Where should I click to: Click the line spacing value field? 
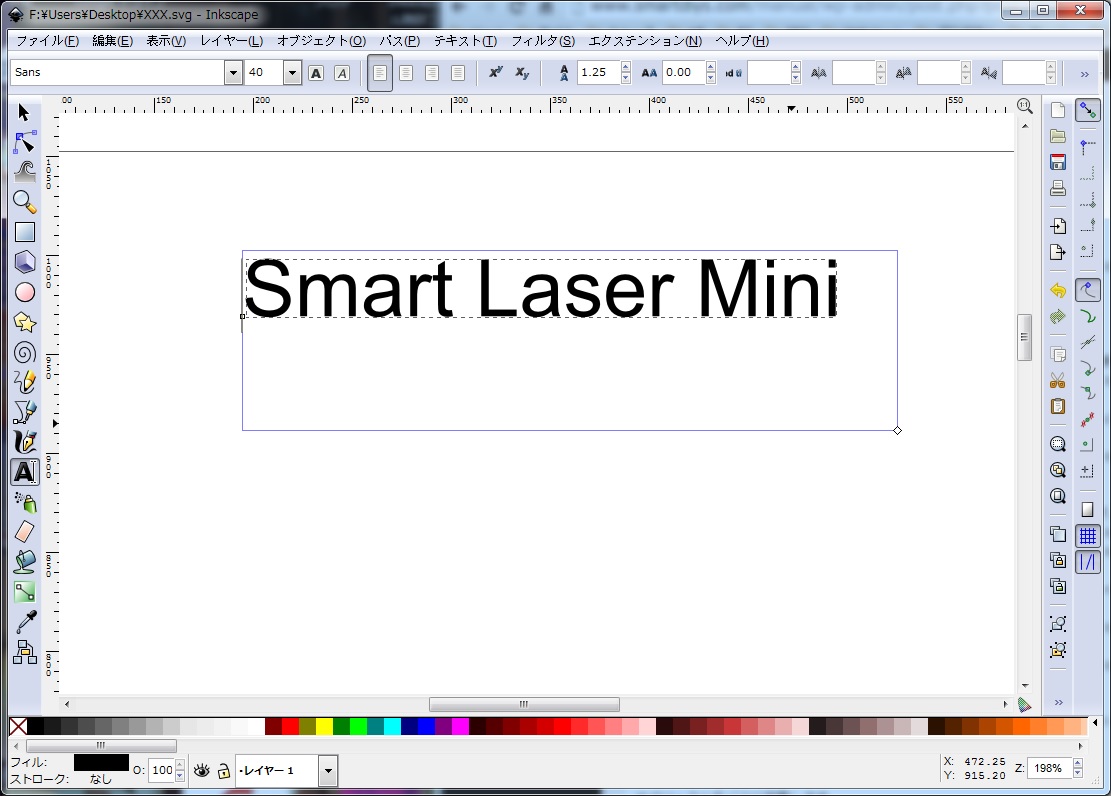pyautogui.click(x=599, y=72)
